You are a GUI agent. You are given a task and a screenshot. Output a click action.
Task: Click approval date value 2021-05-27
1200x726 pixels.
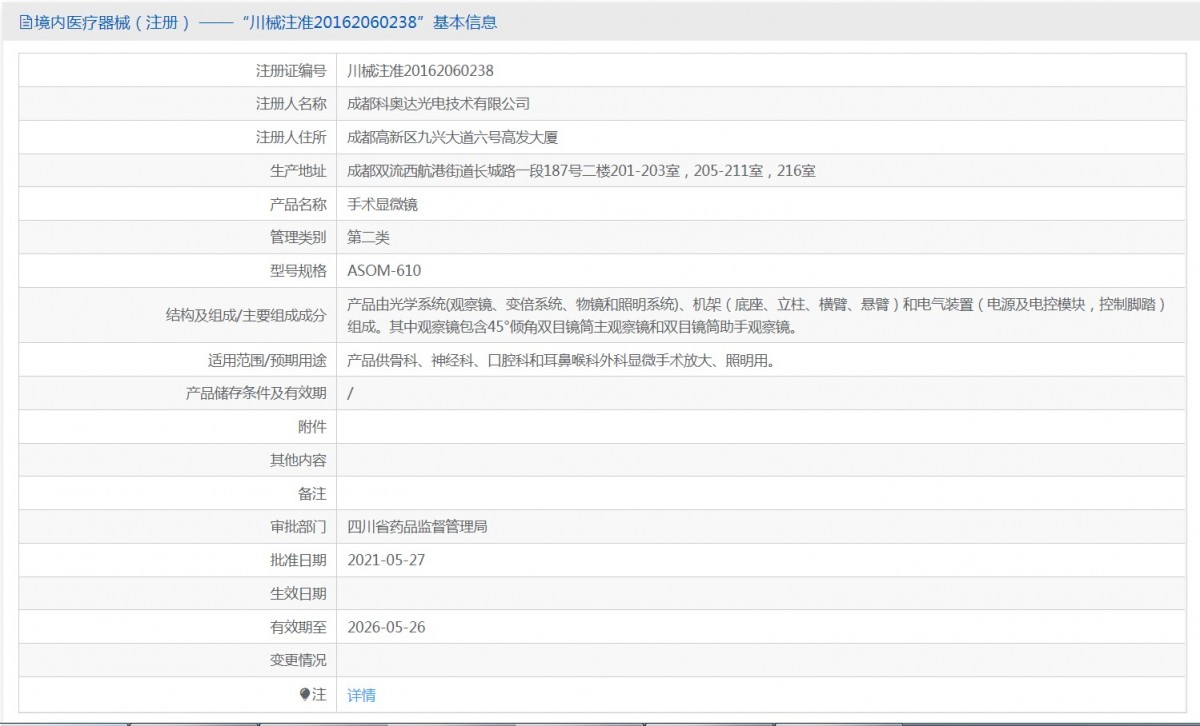pyautogui.click(x=386, y=560)
